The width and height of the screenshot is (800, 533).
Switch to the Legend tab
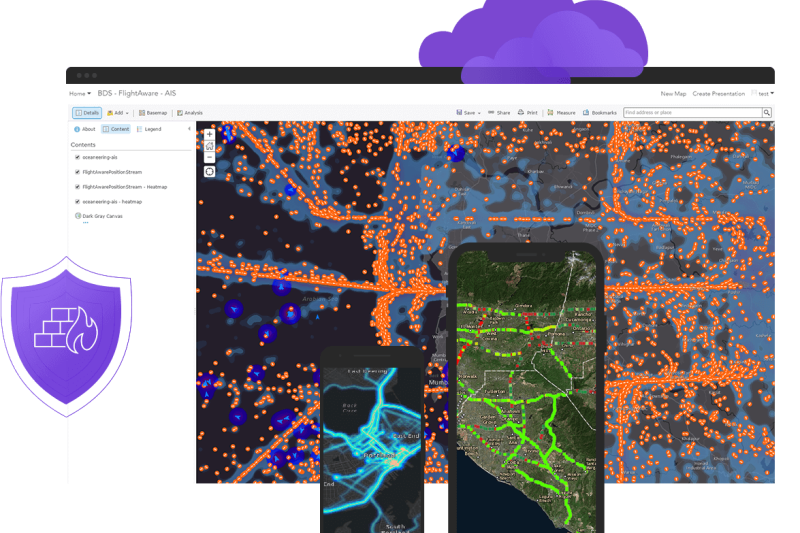point(149,130)
